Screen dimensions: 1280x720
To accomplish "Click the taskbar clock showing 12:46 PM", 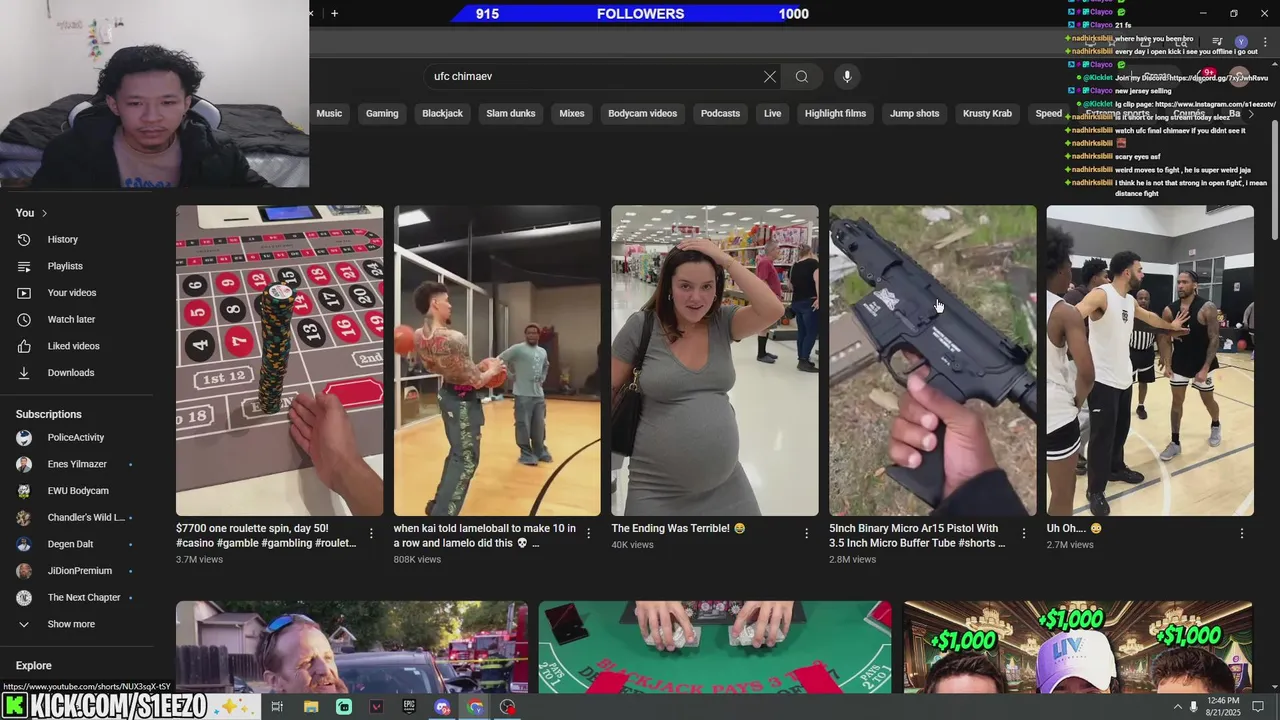I will coord(1223,707).
